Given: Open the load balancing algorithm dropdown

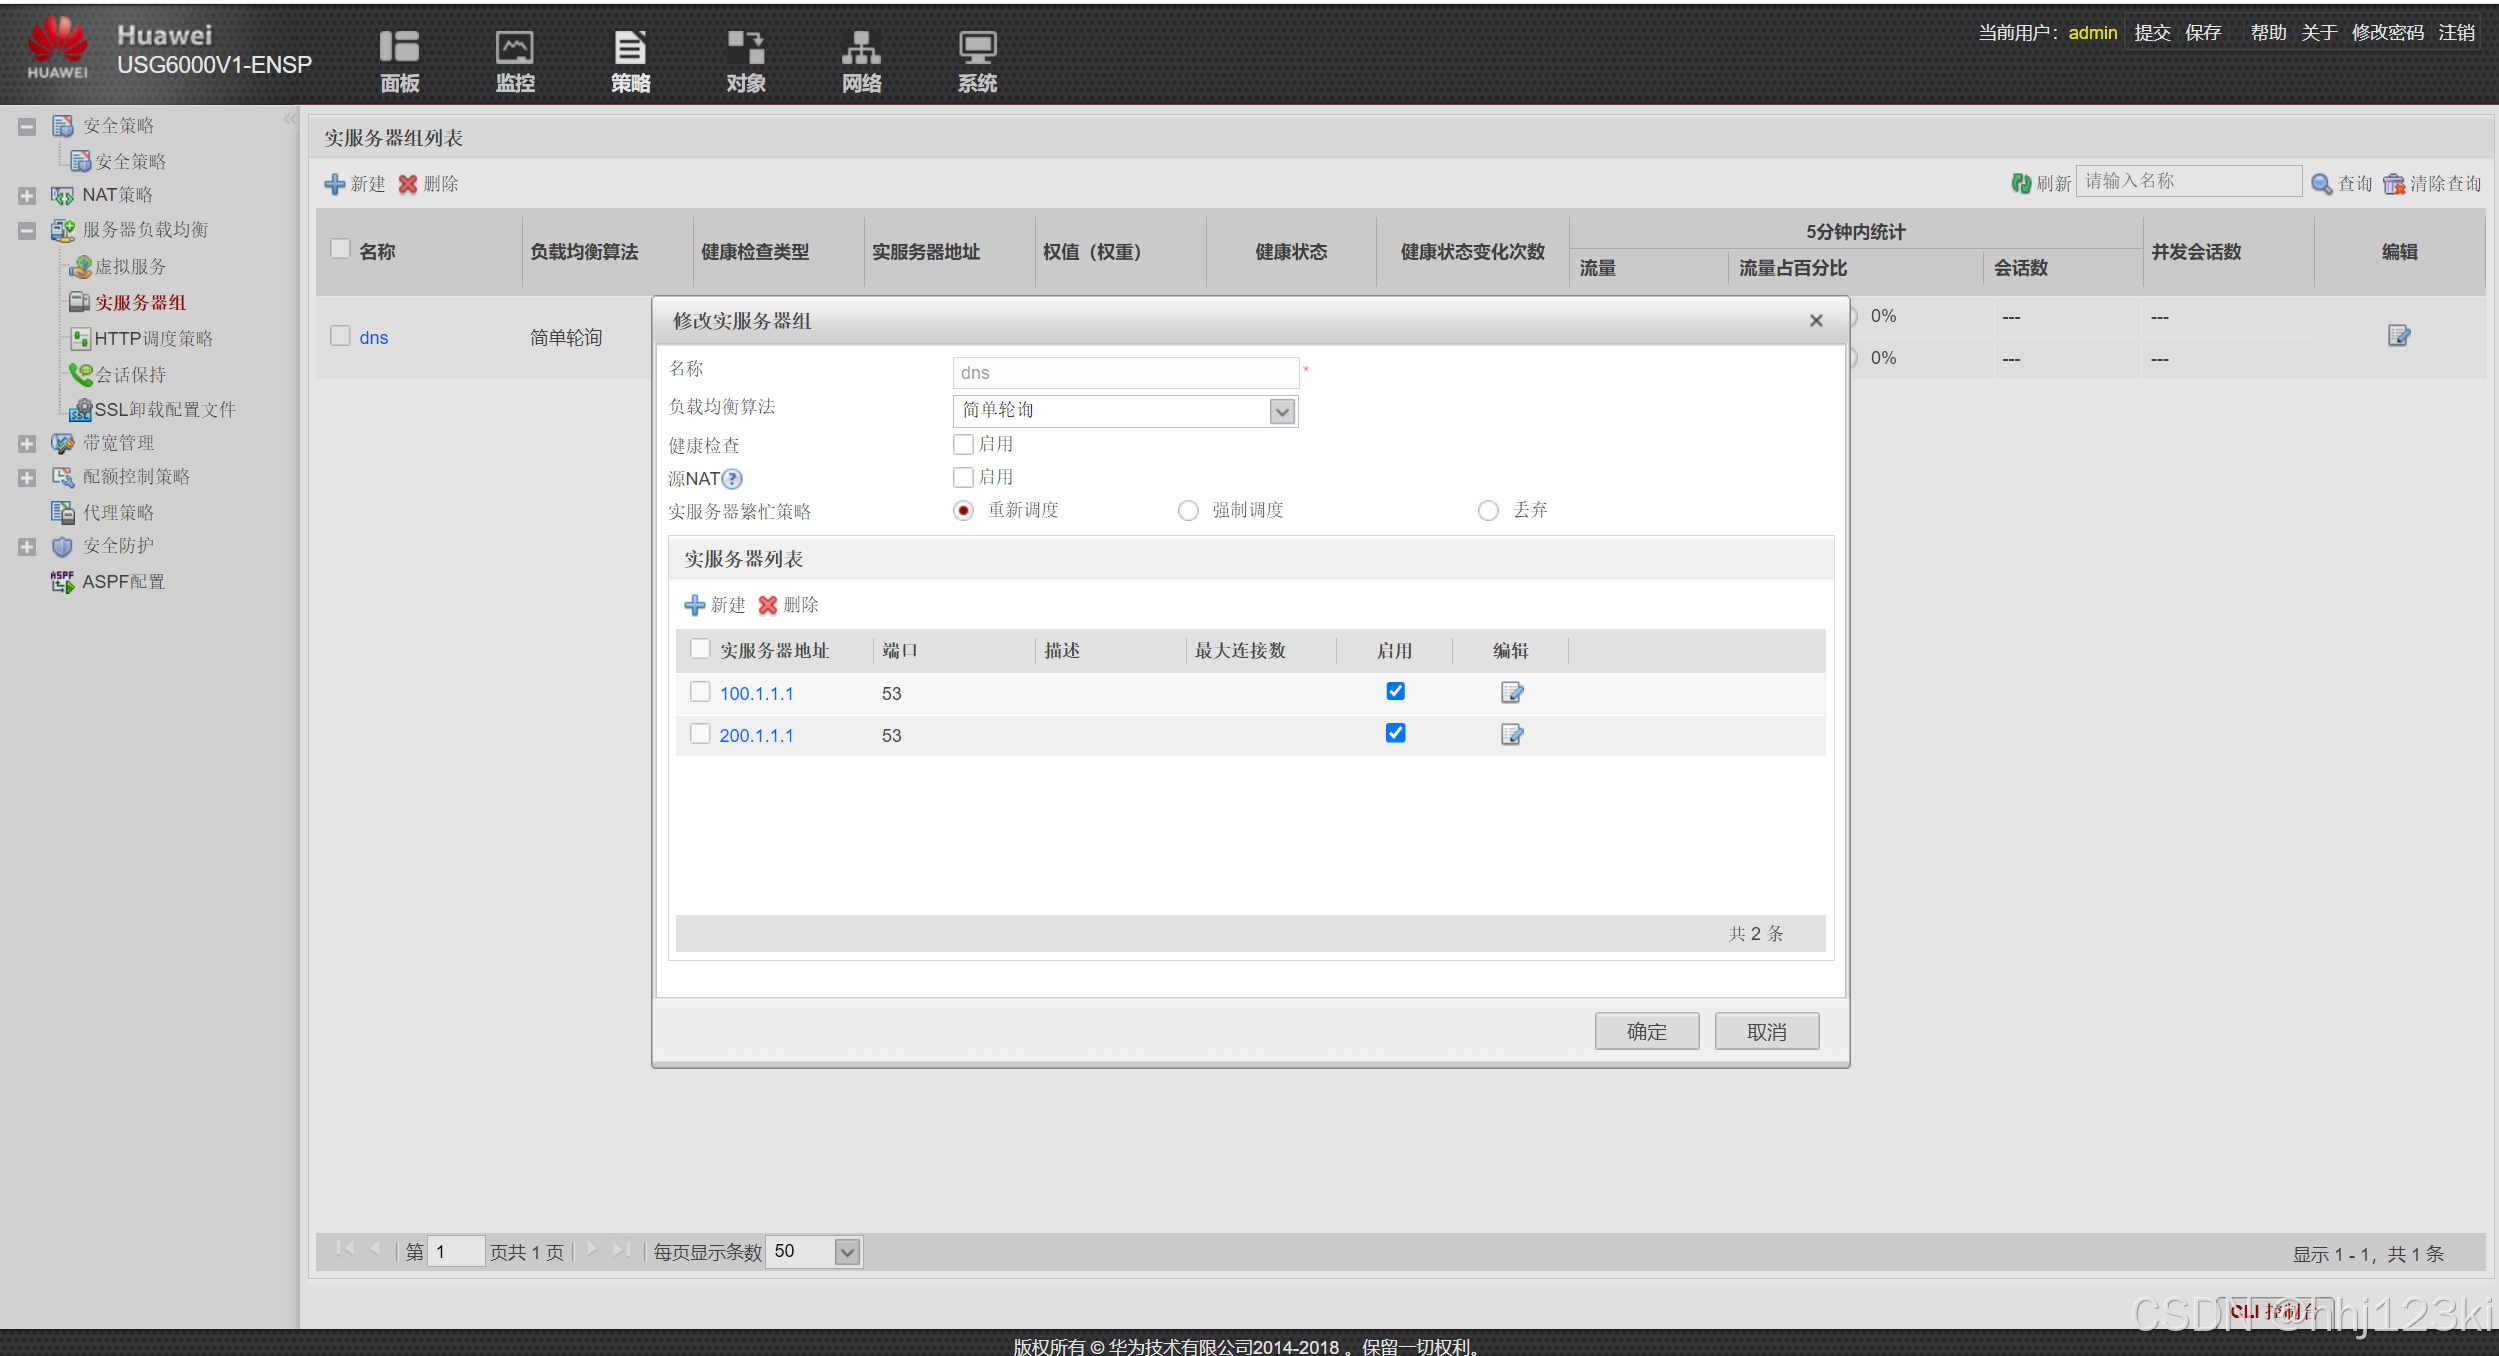Looking at the screenshot, I should (x=1281, y=411).
